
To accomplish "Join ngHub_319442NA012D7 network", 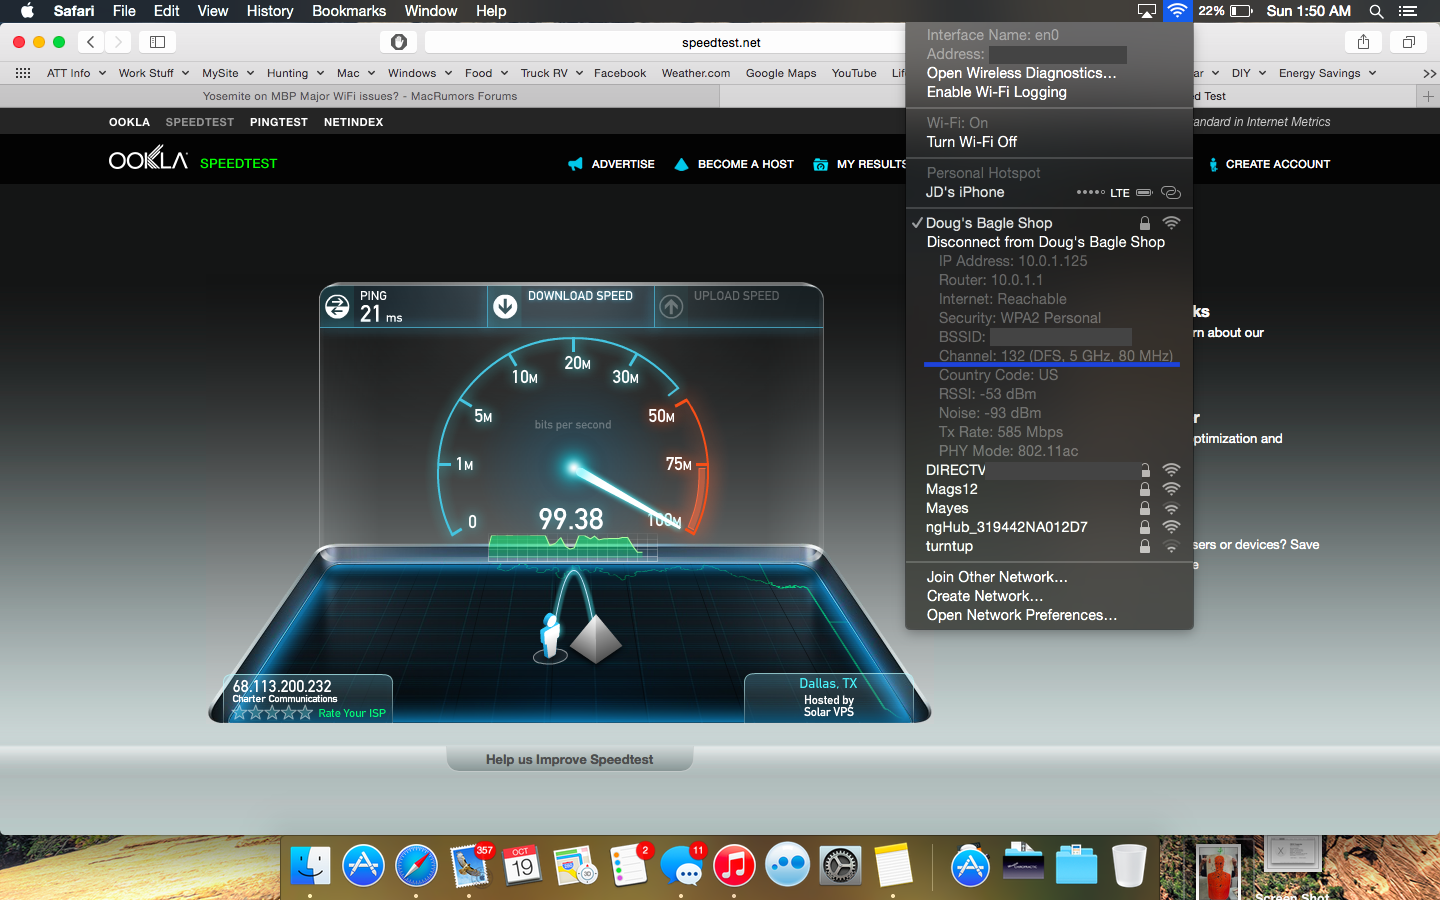I will [1049, 527].
